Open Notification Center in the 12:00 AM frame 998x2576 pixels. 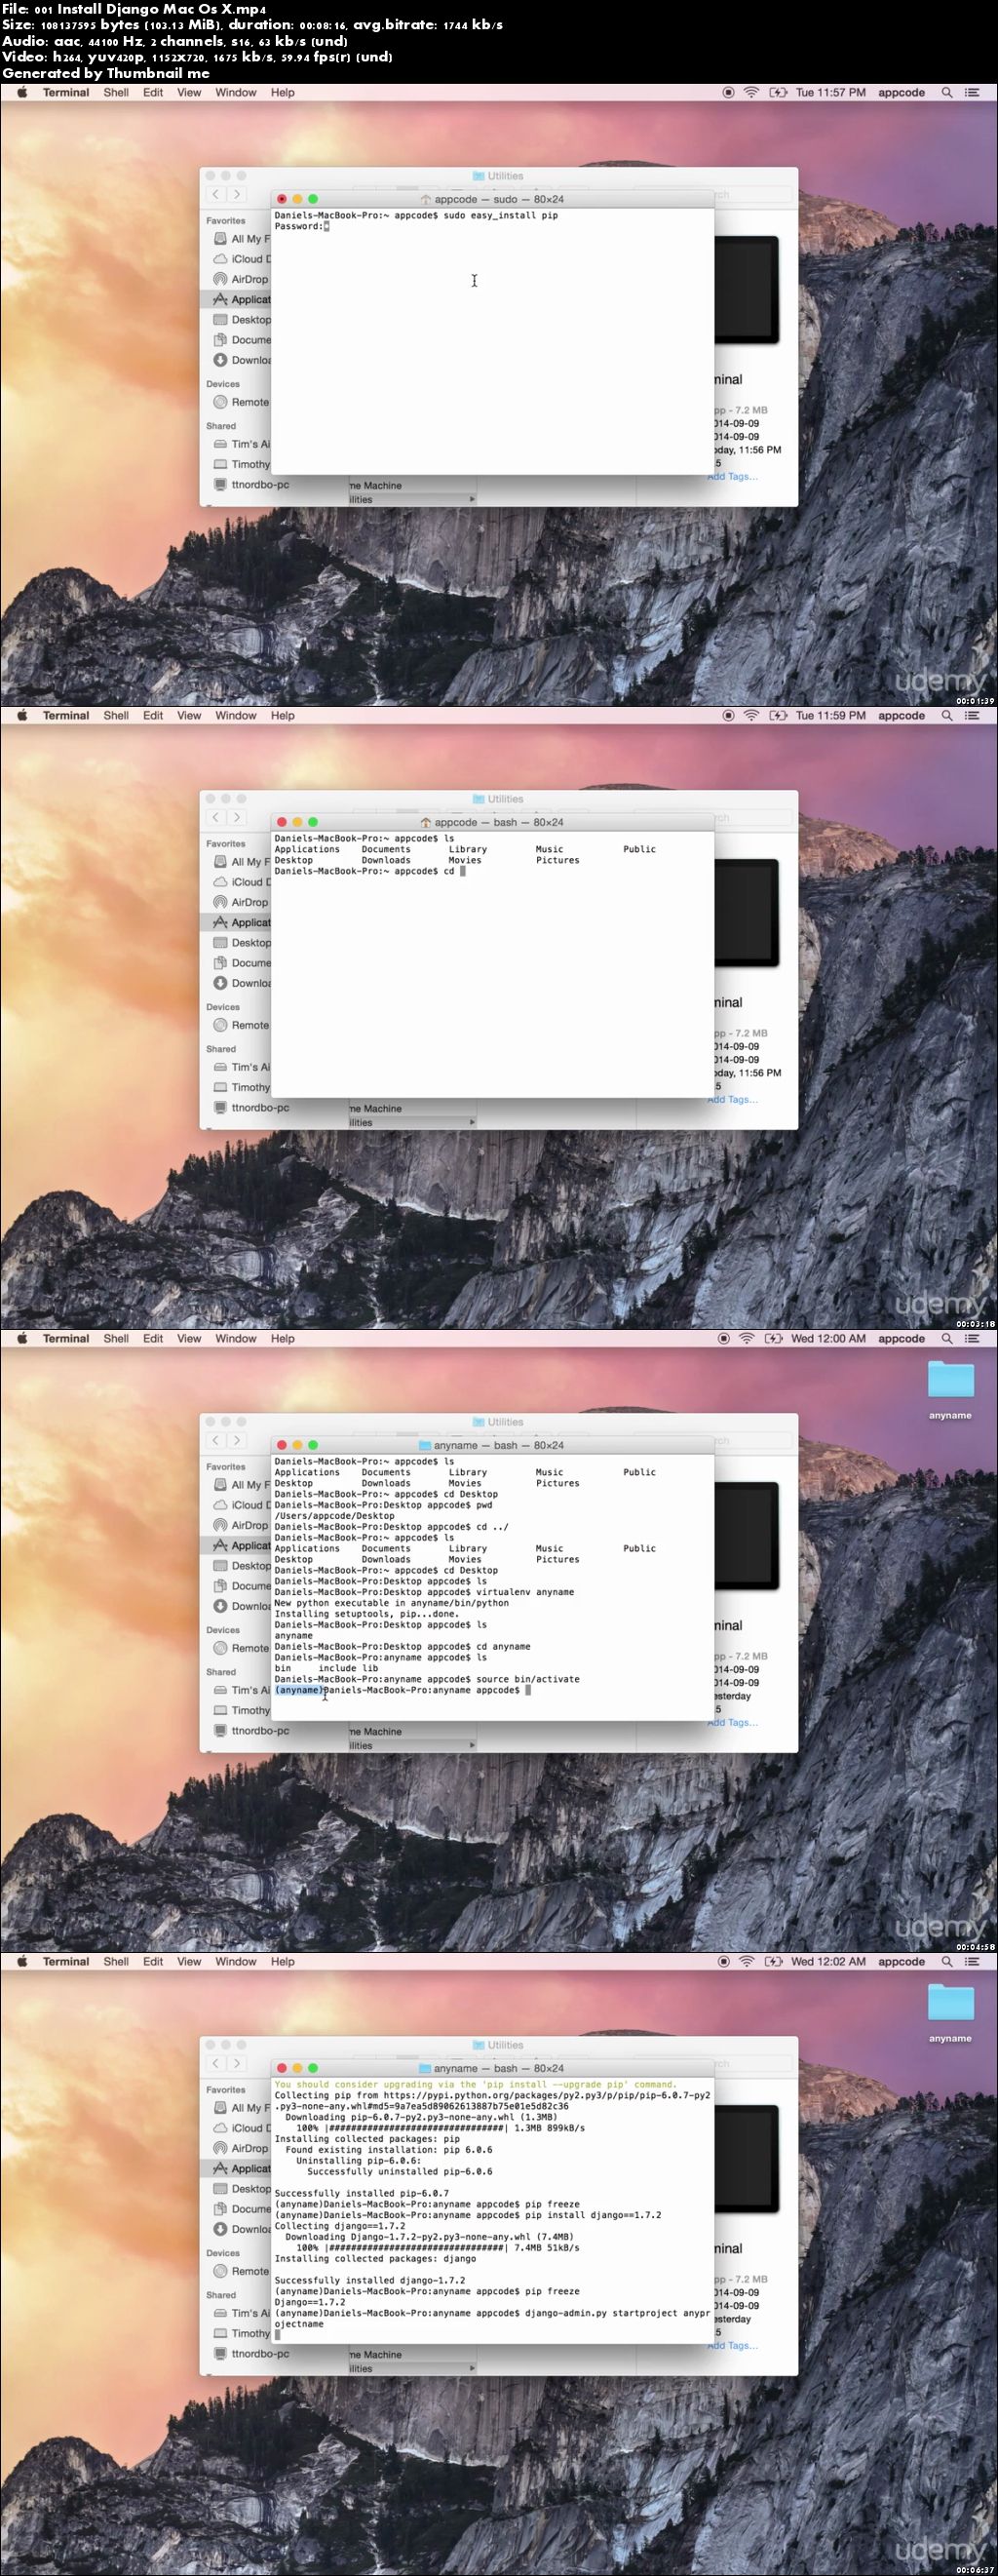click(971, 1338)
